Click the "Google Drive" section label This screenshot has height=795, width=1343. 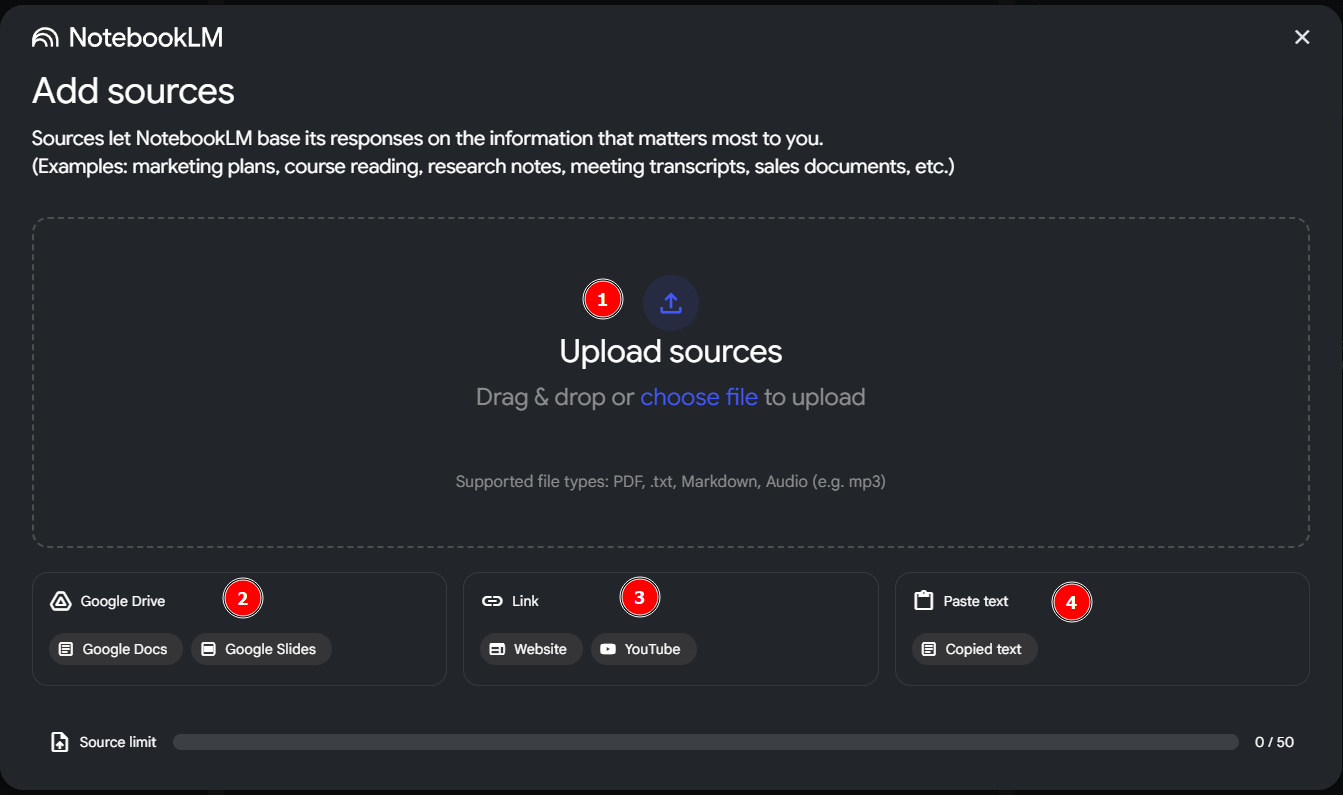pos(123,601)
